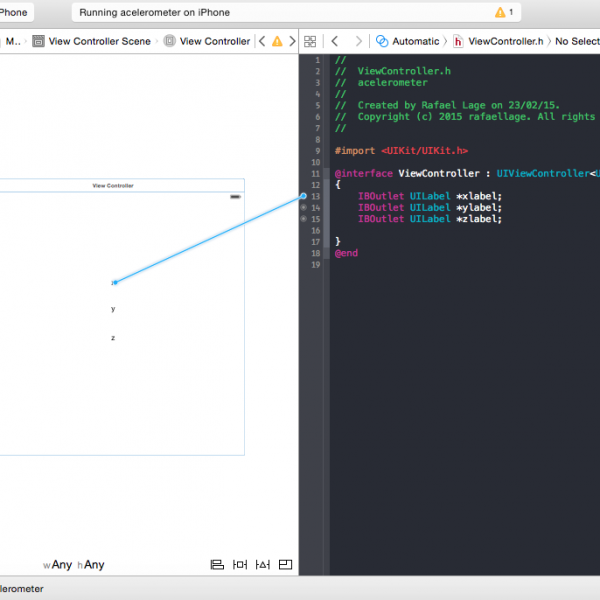Go to next issue in storyboard jump bar
The image size is (600, 600).
[x=292, y=41]
